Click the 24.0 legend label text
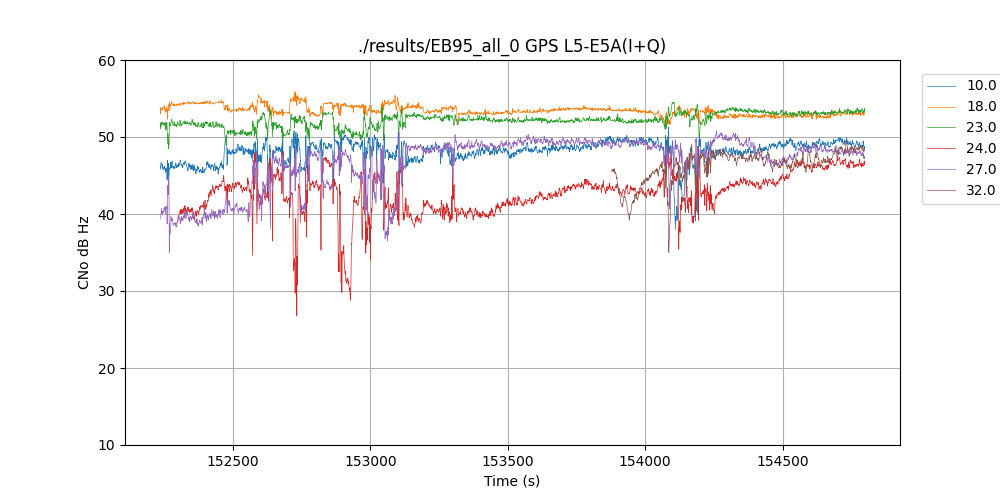The image size is (1000, 500). pos(981,149)
